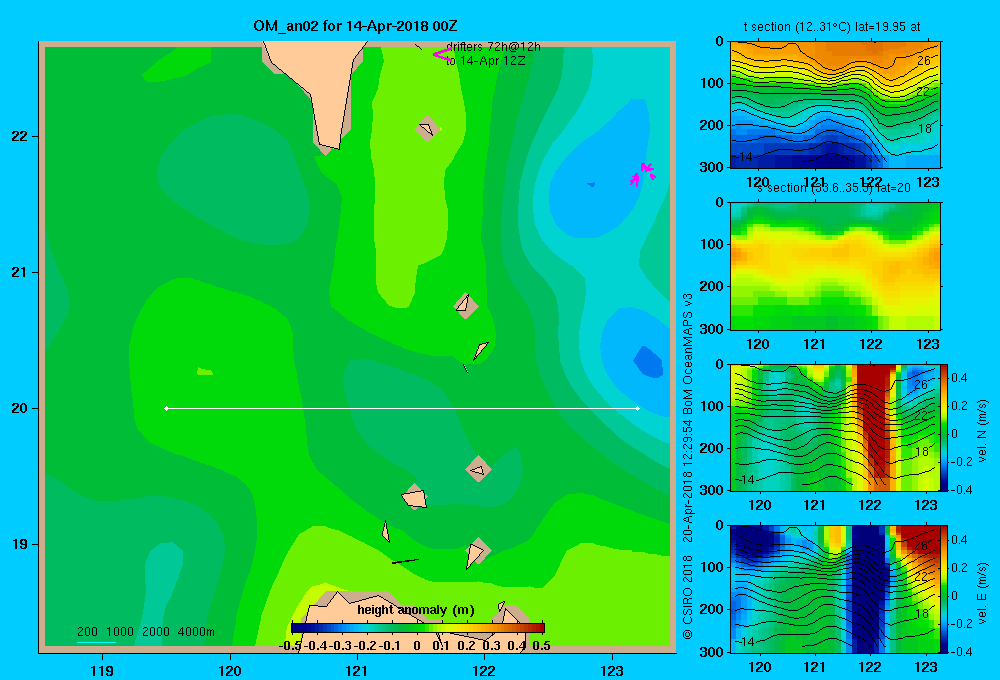The width and height of the screenshot is (1000, 680).
Task: Click depth label 300 on salinity section axis
Action: pos(714,329)
